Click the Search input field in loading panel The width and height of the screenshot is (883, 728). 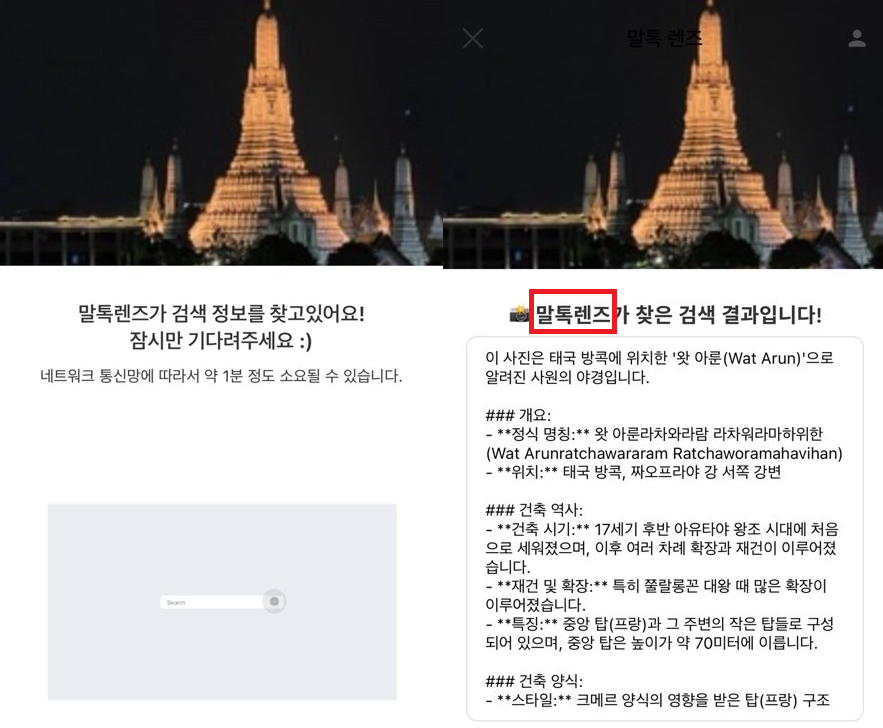tap(212, 602)
